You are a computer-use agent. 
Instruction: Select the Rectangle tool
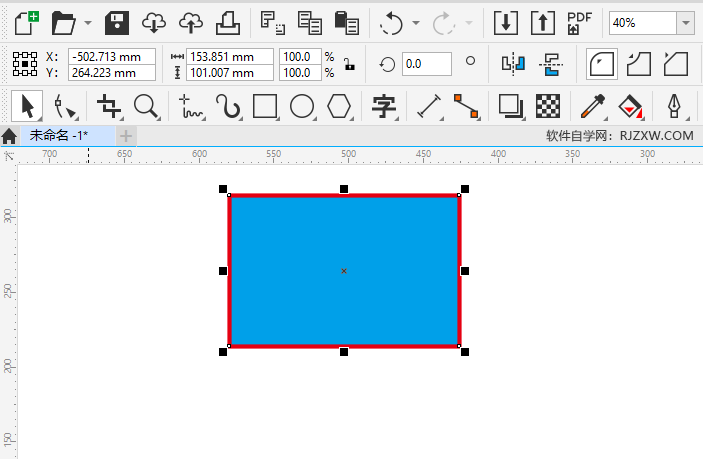tap(265, 105)
